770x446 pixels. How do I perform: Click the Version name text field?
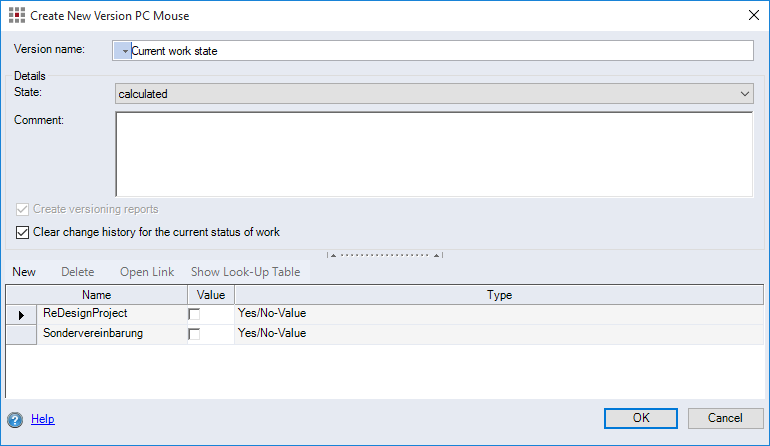point(440,51)
